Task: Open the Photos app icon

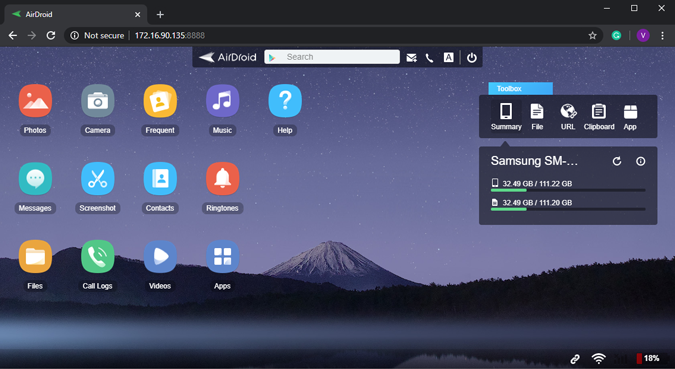Action: (35, 101)
